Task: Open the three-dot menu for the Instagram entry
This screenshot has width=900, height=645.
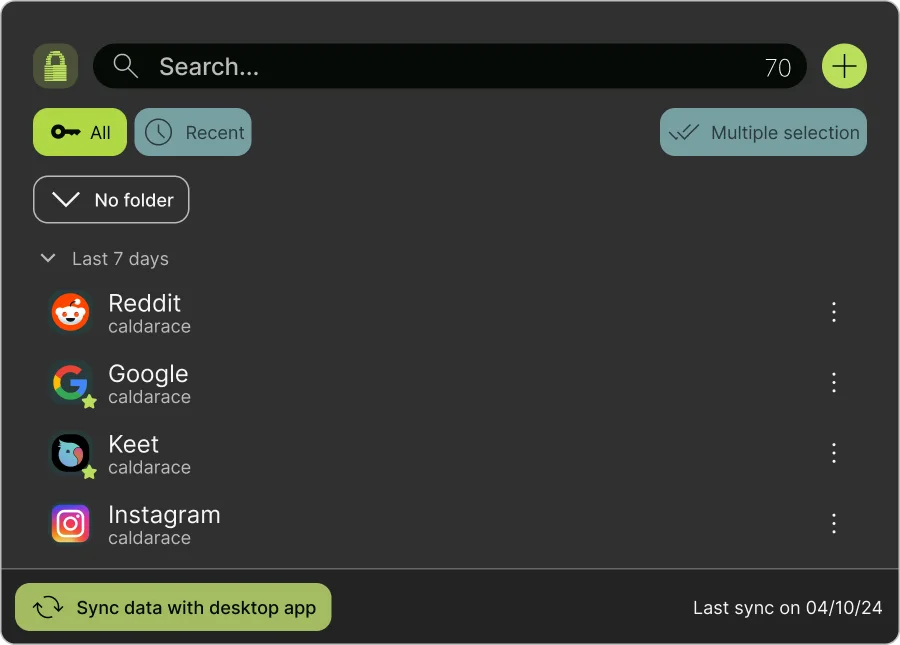Action: coord(834,523)
